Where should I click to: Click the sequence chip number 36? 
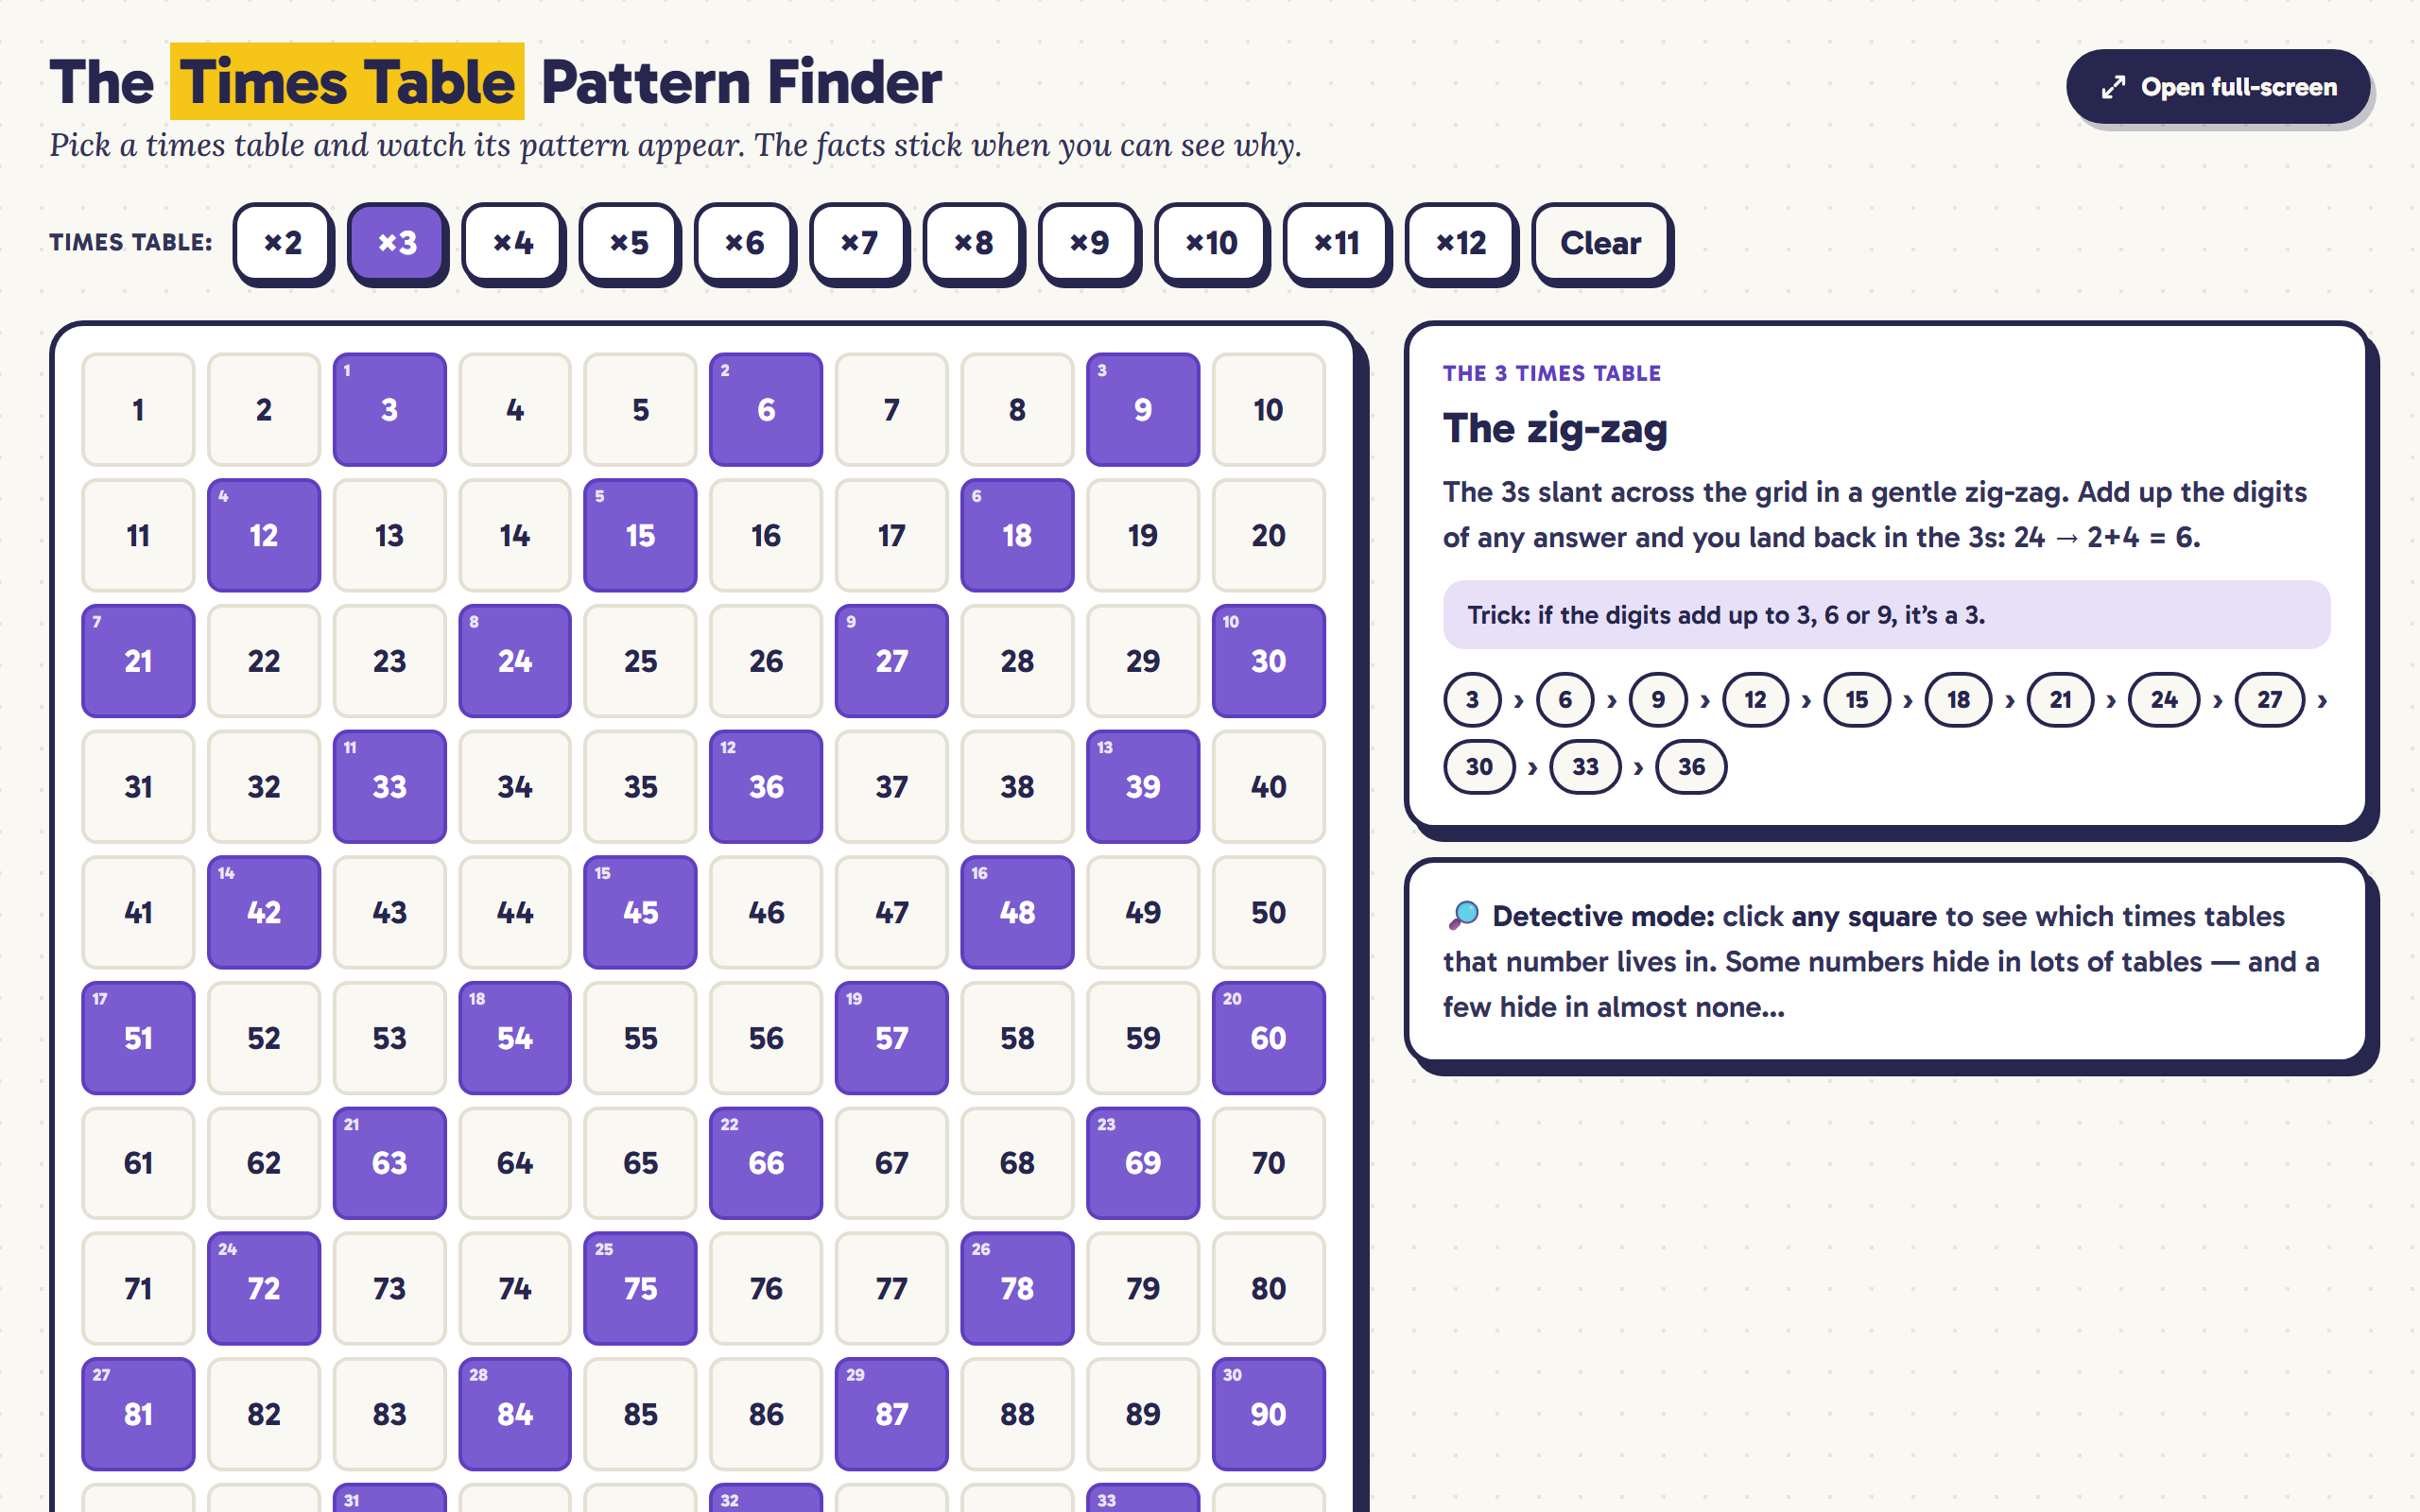[1691, 767]
